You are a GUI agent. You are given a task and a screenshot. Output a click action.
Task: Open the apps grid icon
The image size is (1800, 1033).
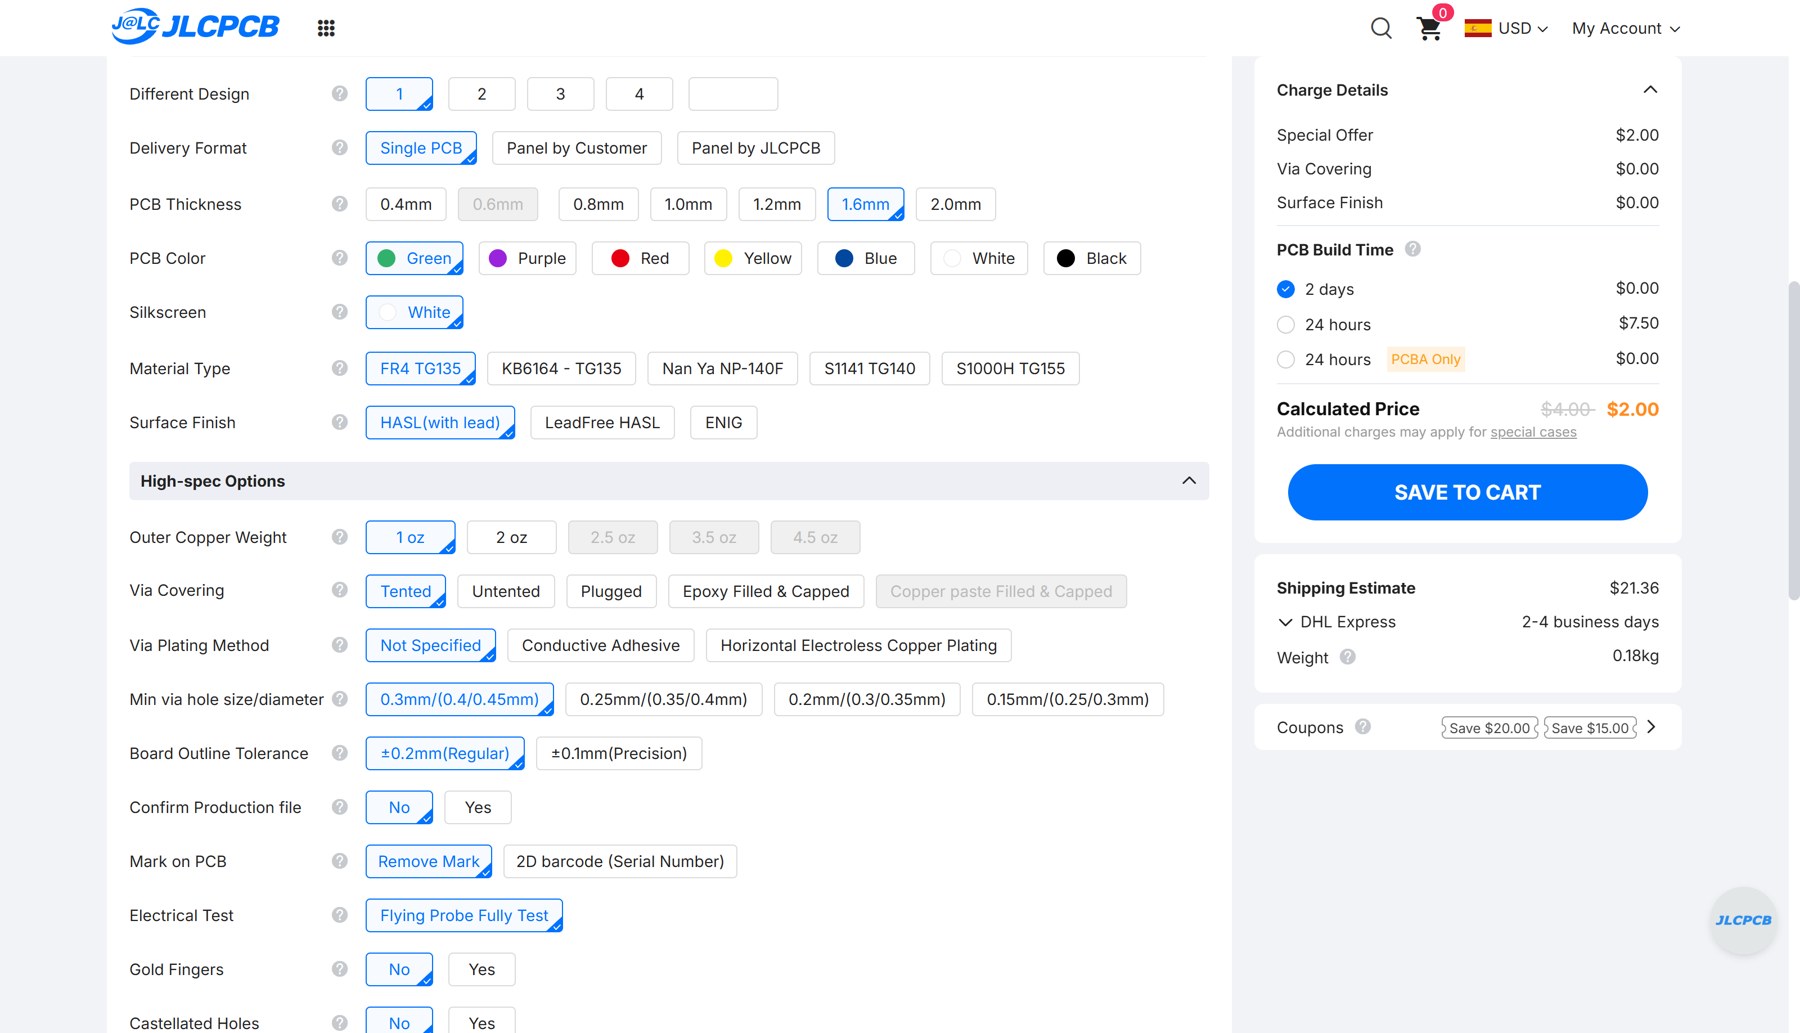pyautogui.click(x=326, y=28)
